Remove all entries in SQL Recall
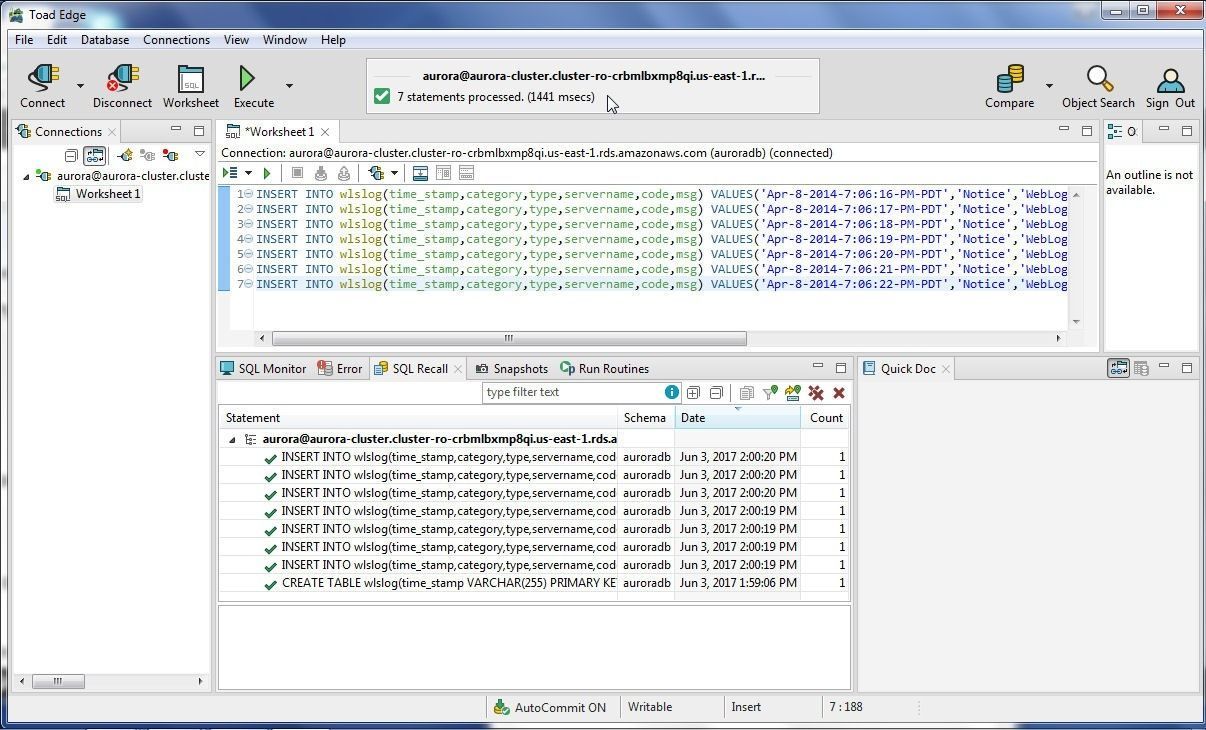 tap(816, 393)
